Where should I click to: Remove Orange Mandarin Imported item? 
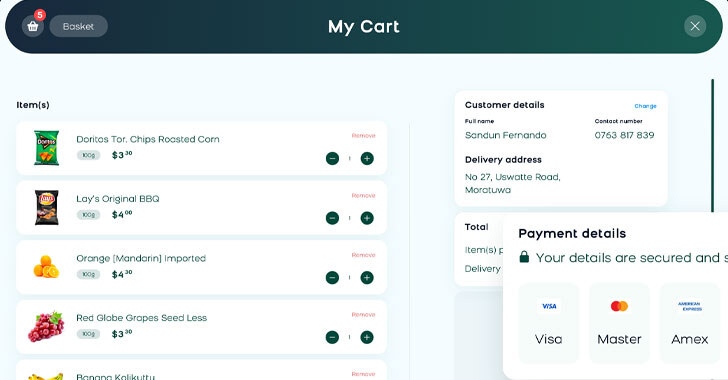coord(364,255)
